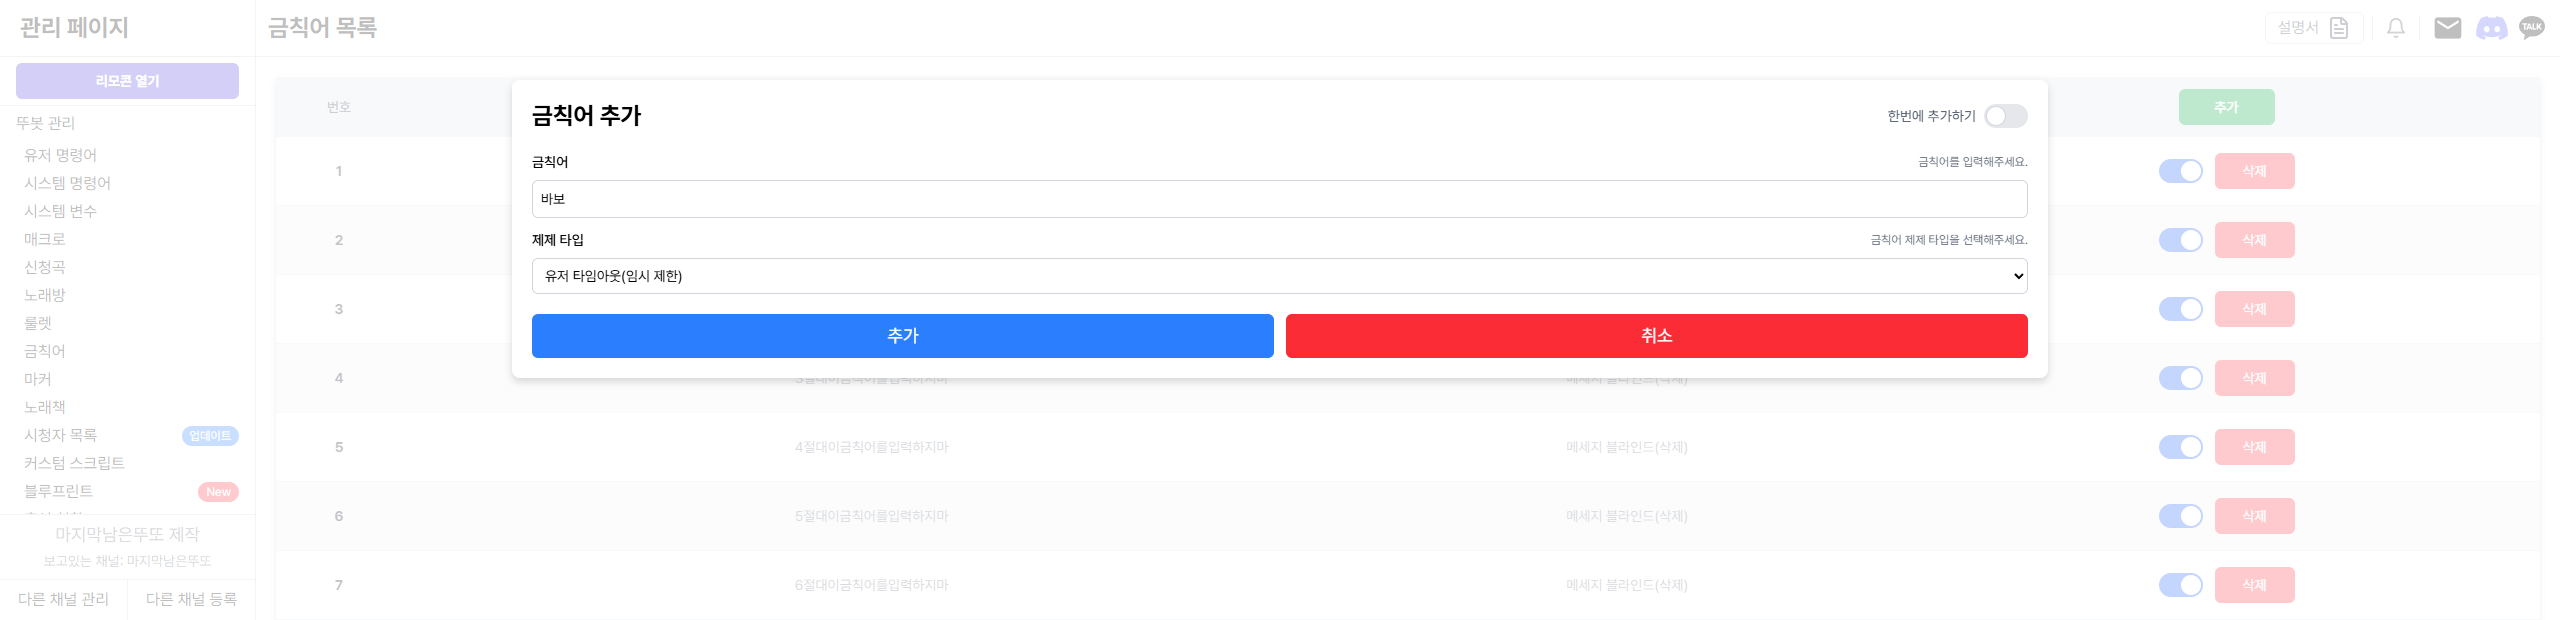
Task: Open the KakaoTalk icon in header
Action: tap(2531, 28)
